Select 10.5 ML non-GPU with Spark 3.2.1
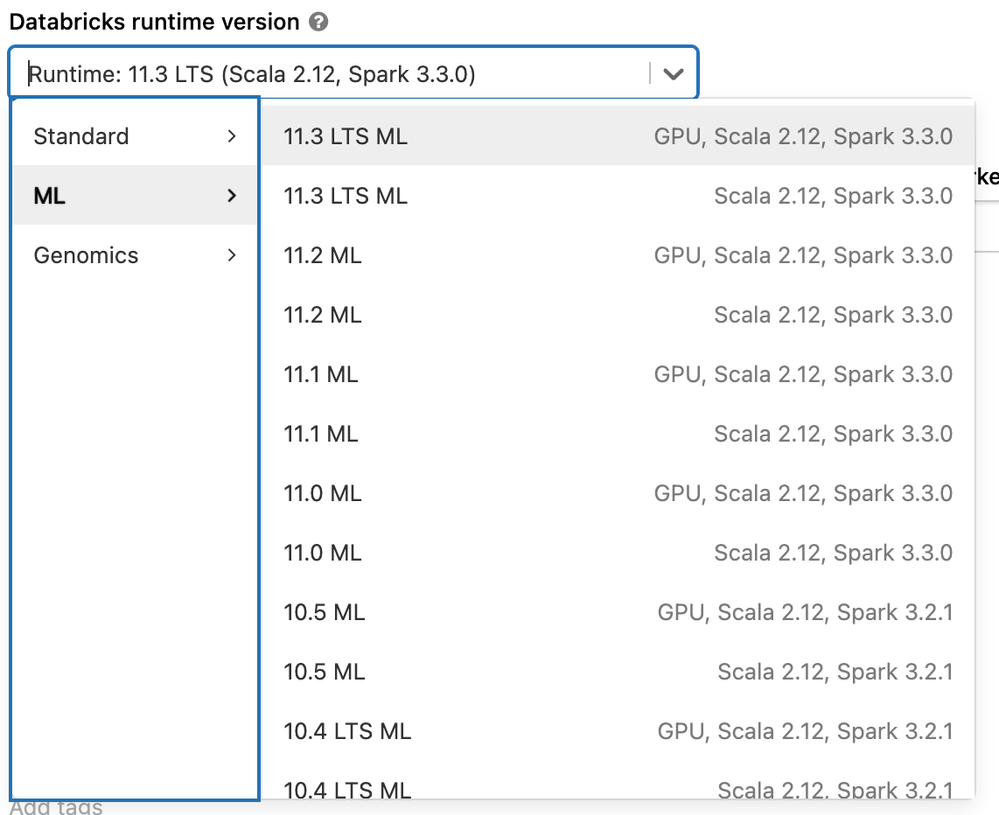 (x=617, y=672)
